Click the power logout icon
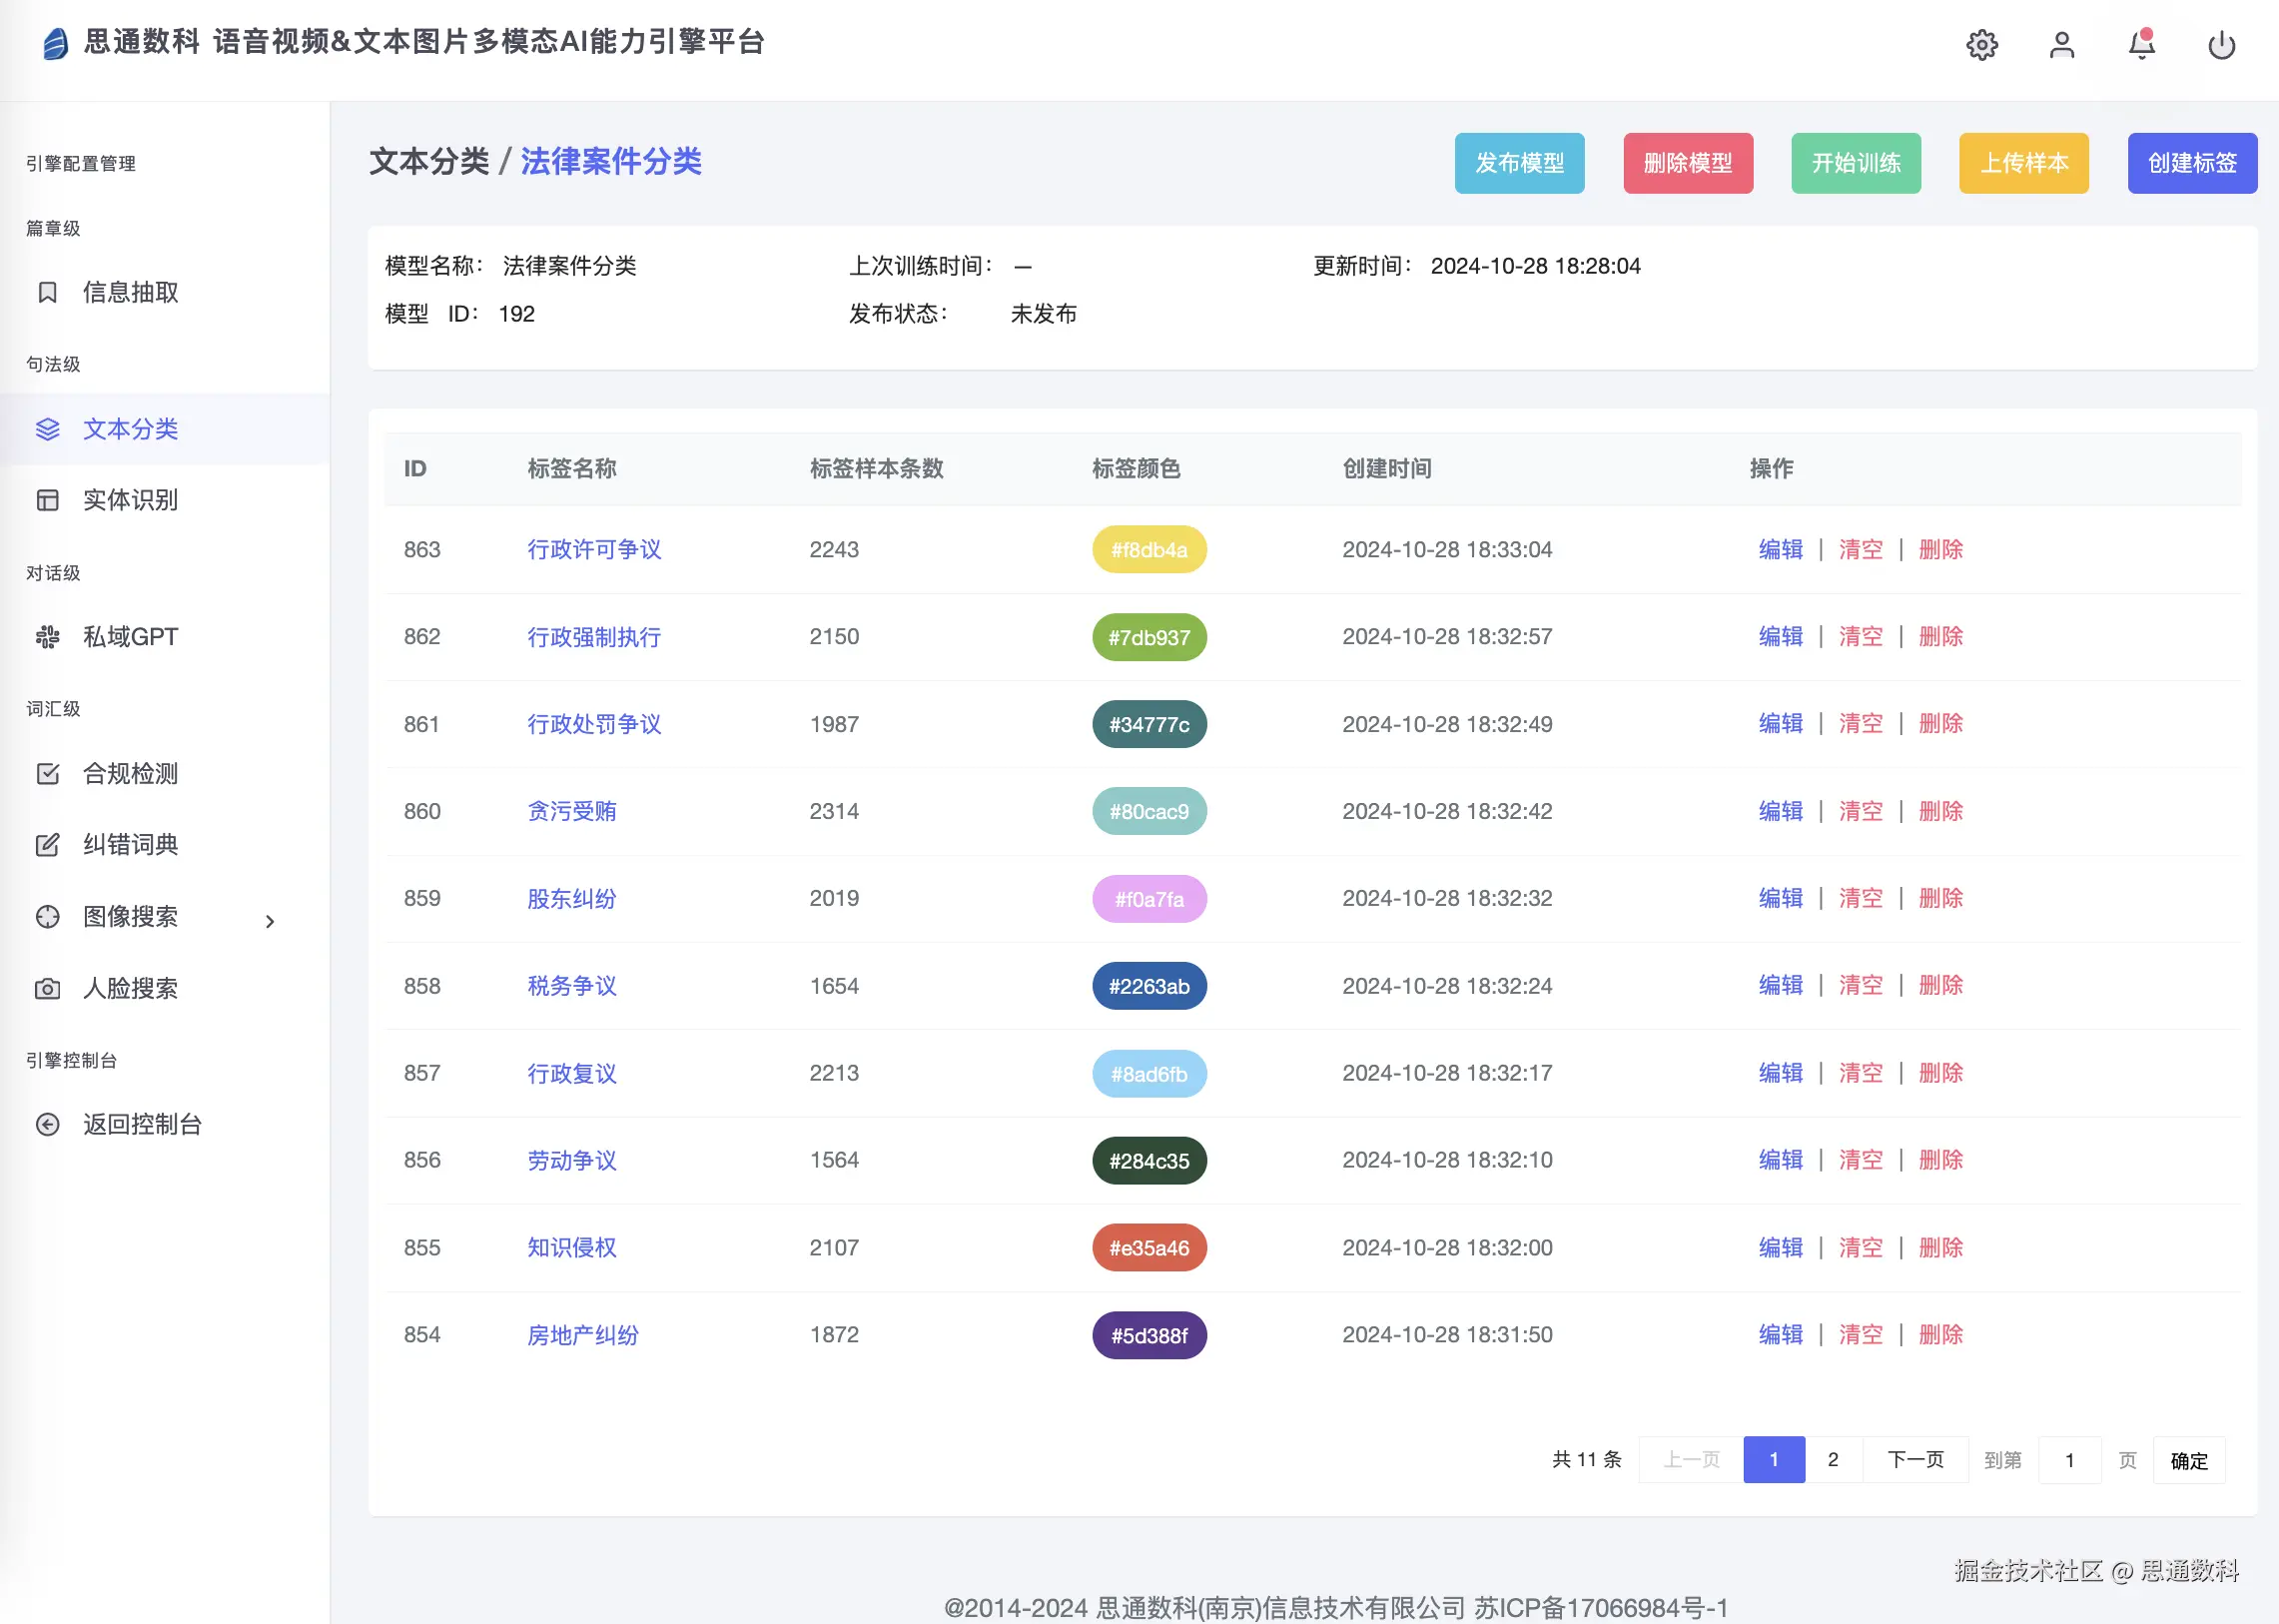2279x1624 pixels. pyautogui.click(x=2221, y=45)
